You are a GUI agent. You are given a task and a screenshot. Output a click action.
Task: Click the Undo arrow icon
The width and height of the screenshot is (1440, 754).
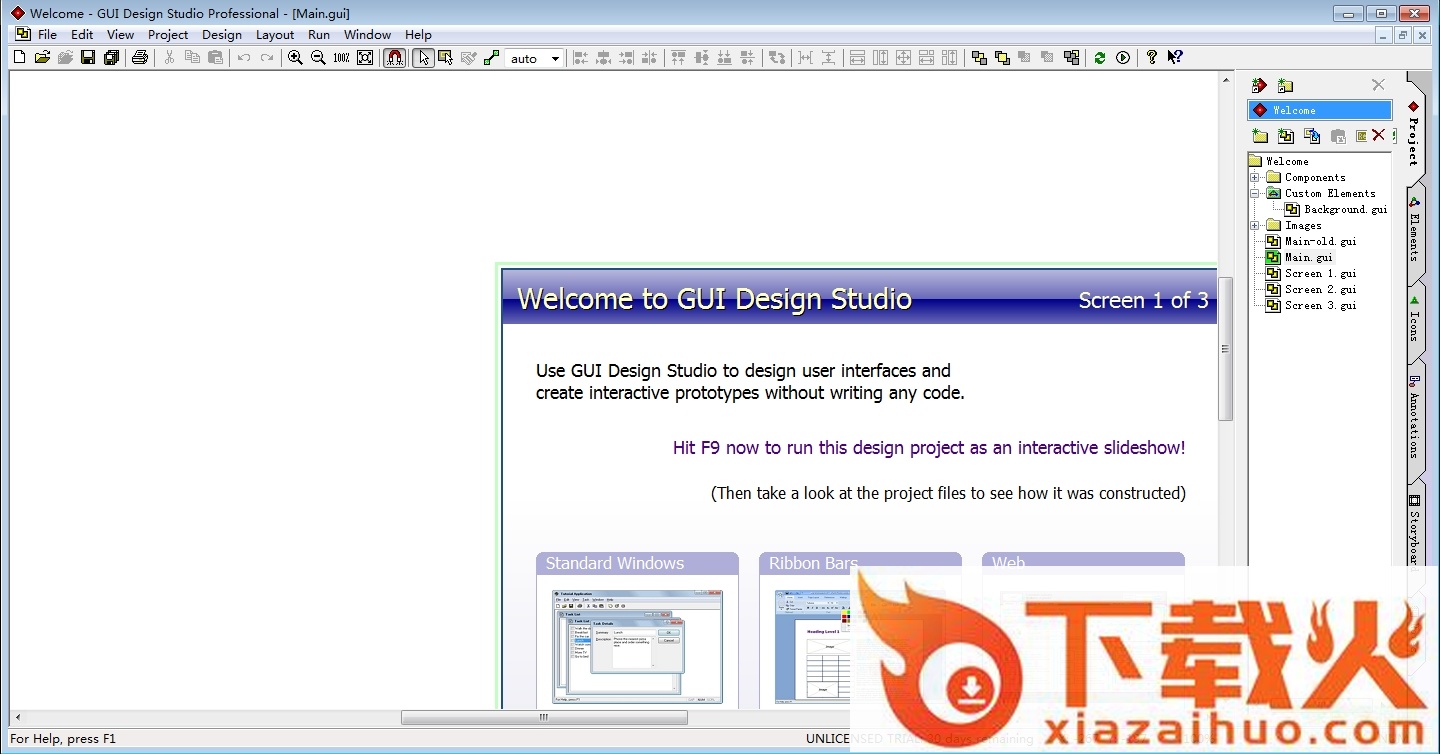pos(244,58)
